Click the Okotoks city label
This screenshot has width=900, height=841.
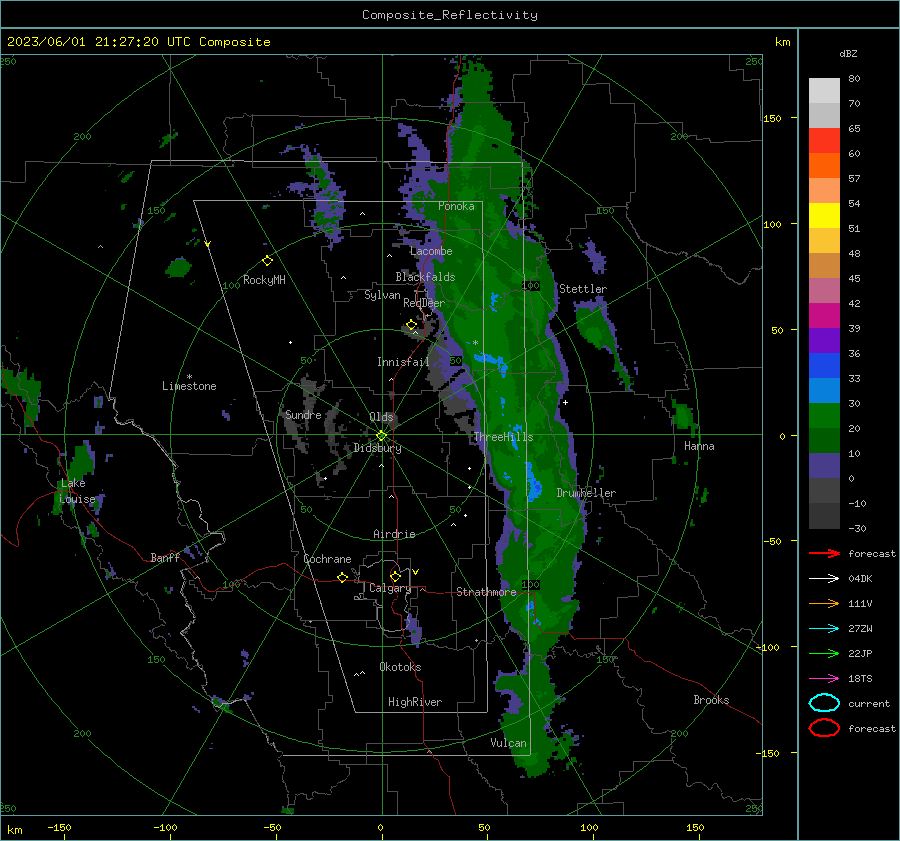400,667
